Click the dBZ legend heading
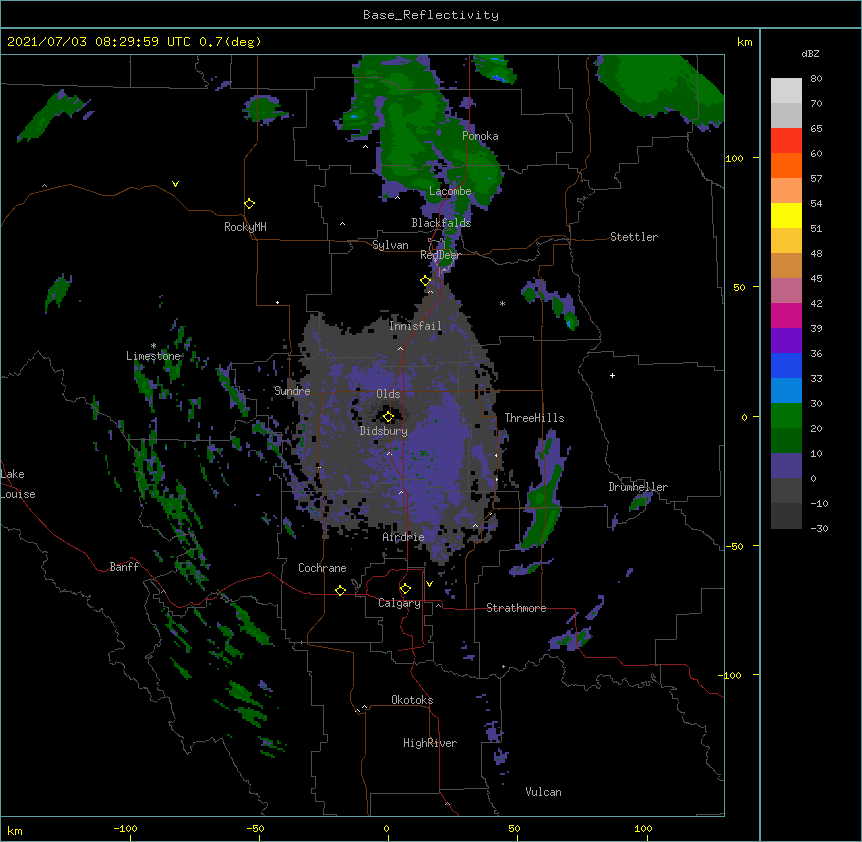Viewport: 862px width, 842px height. tap(810, 54)
